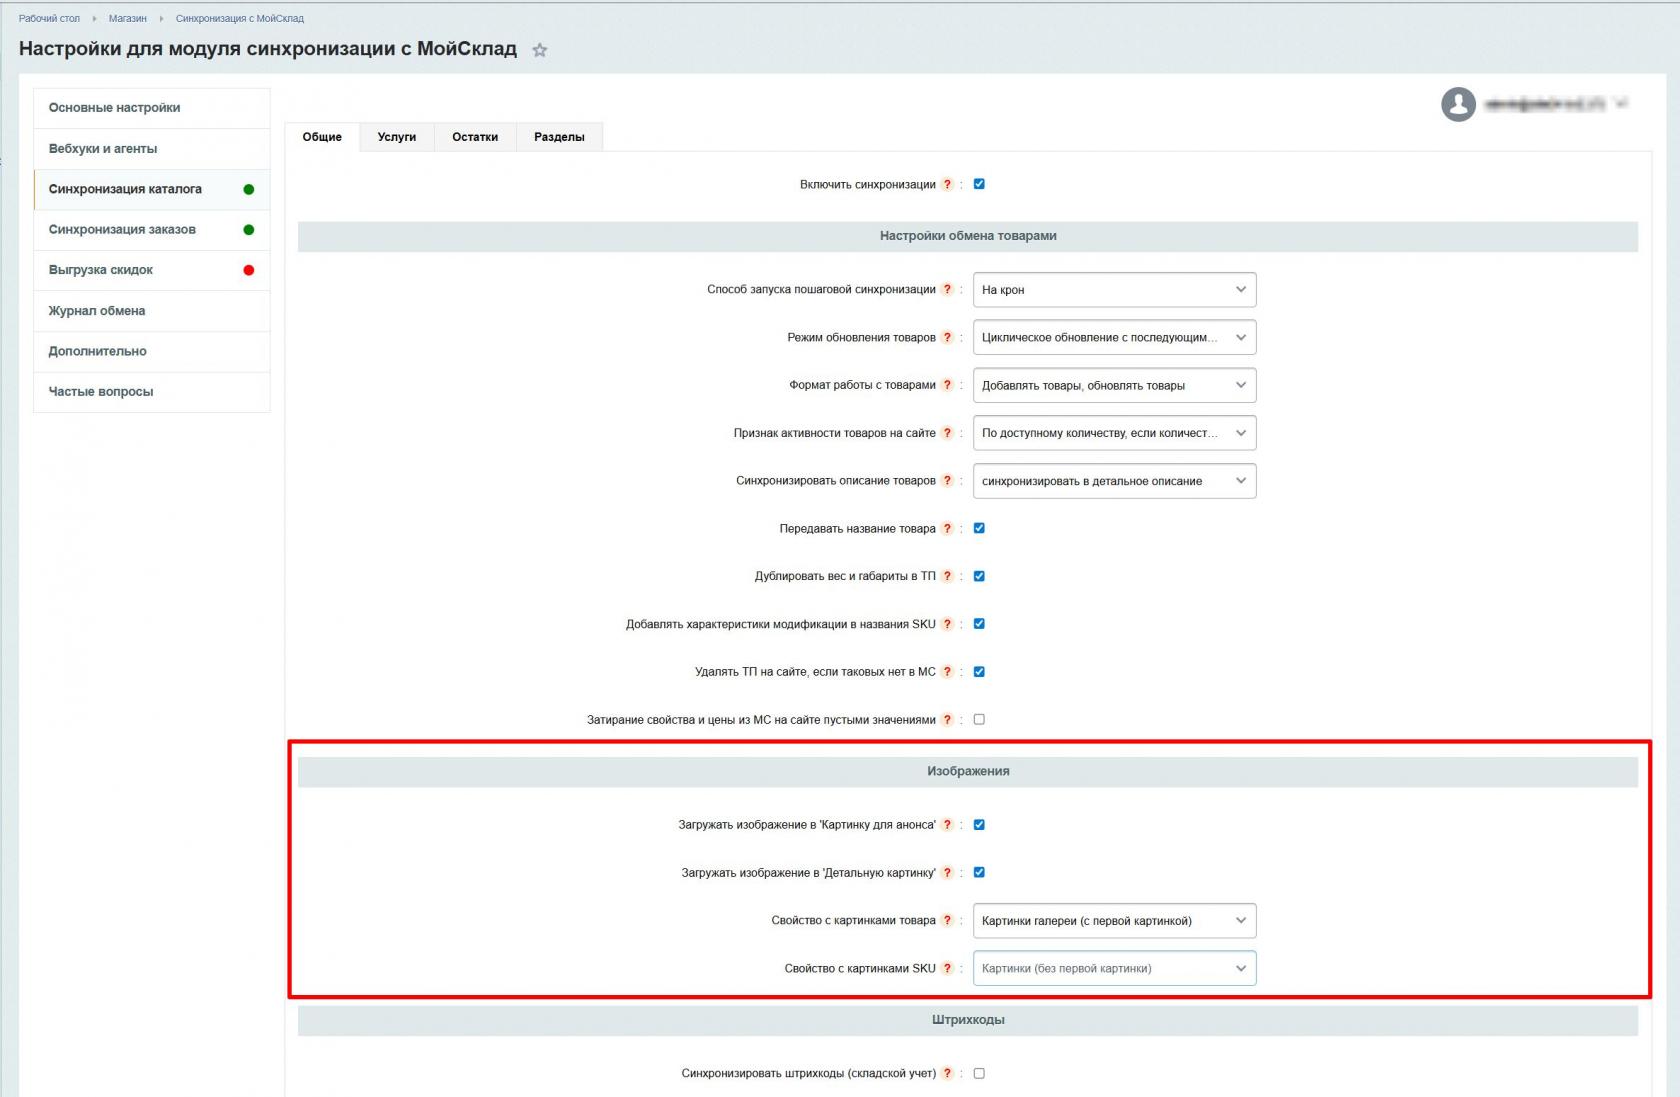Toggle 'Передавать название товара' checkbox

[979, 528]
